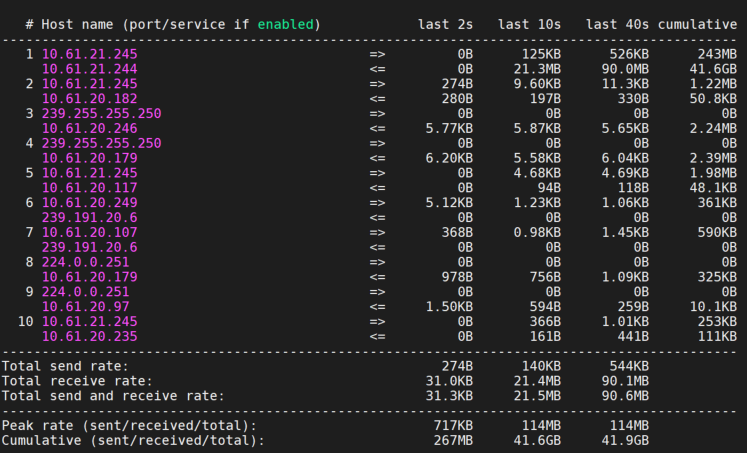Click host 10.61.20.117

(90, 188)
